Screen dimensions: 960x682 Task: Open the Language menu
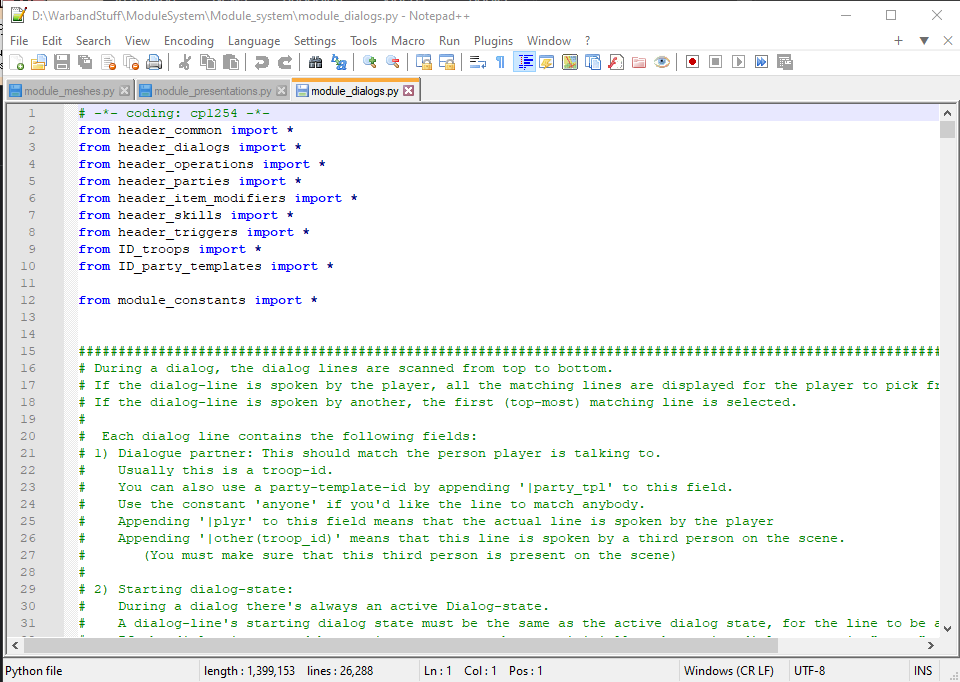point(253,40)
